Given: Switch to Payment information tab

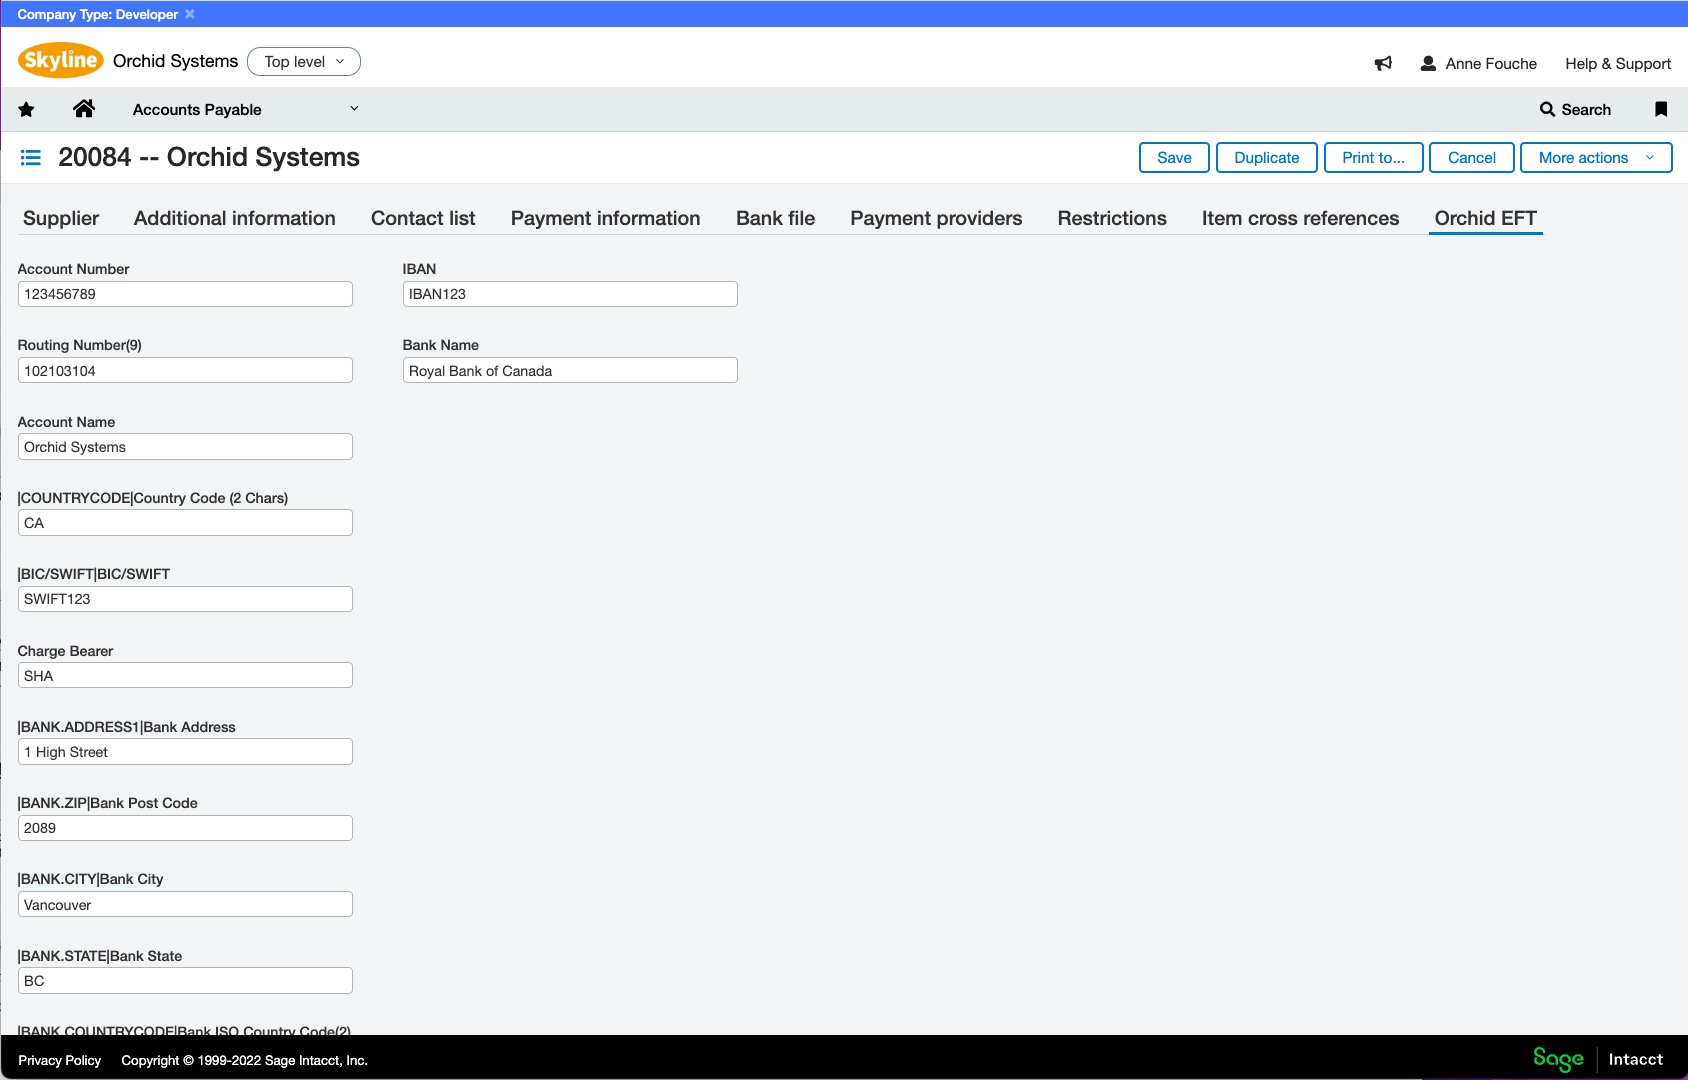Looking at the screenshot, I should click(x=606, y=218).
